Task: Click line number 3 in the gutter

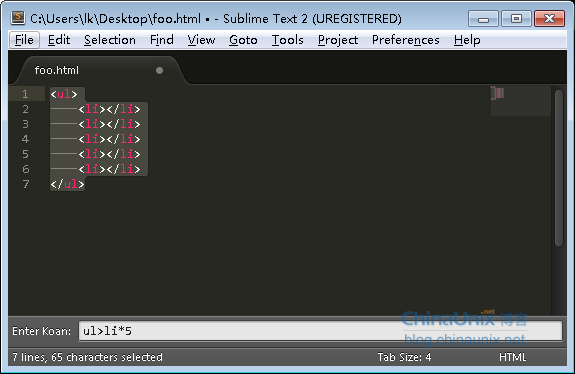Action: (25, 124)
